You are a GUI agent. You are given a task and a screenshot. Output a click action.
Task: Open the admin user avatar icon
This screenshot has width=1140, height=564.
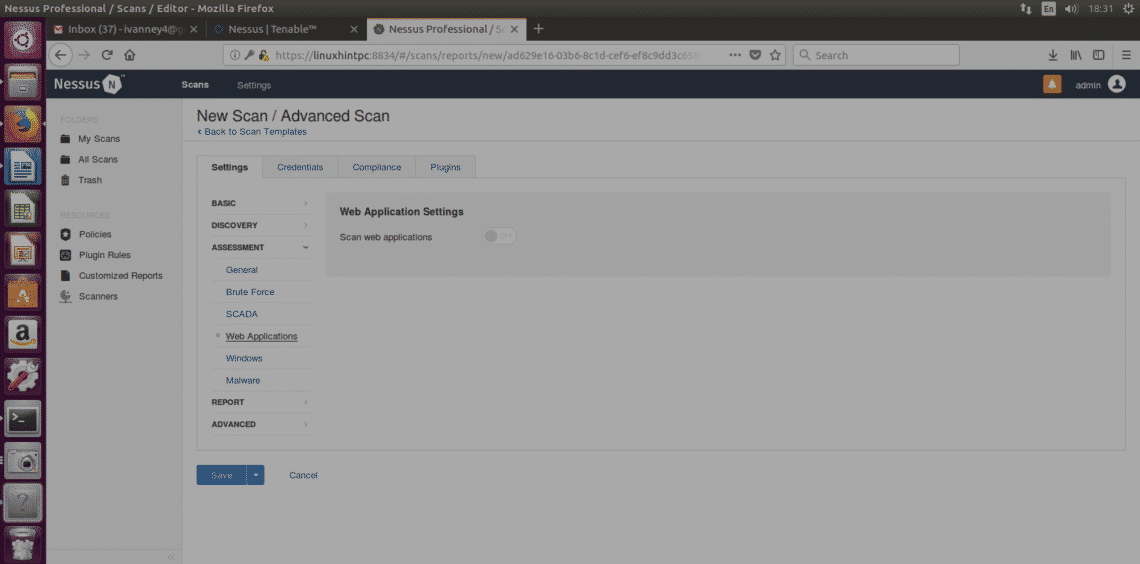(1117, 84)
